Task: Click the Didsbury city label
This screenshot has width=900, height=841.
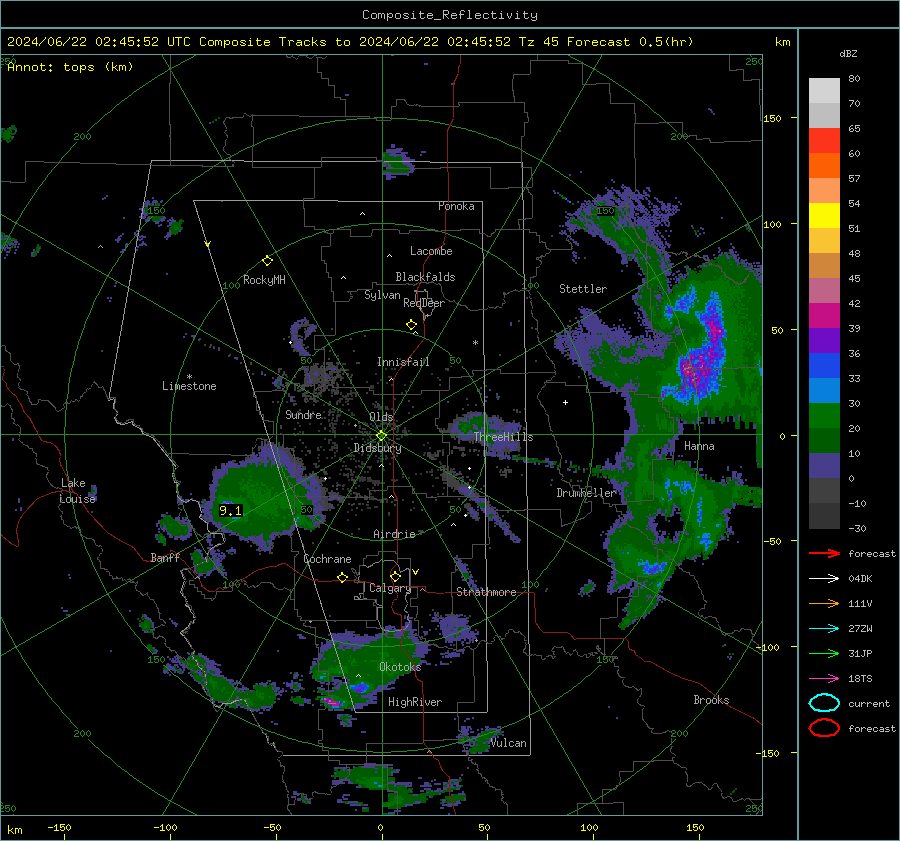Action: pos(377,448)
